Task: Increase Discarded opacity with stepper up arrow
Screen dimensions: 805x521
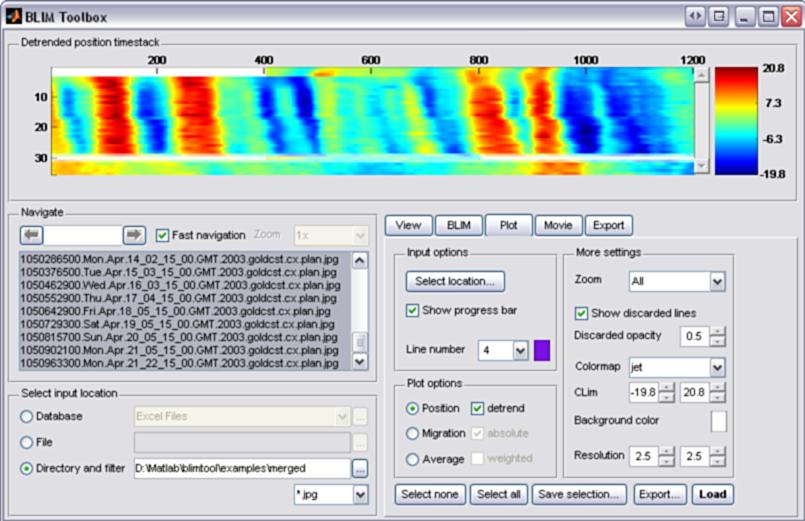Action: (x=718, y=332)
